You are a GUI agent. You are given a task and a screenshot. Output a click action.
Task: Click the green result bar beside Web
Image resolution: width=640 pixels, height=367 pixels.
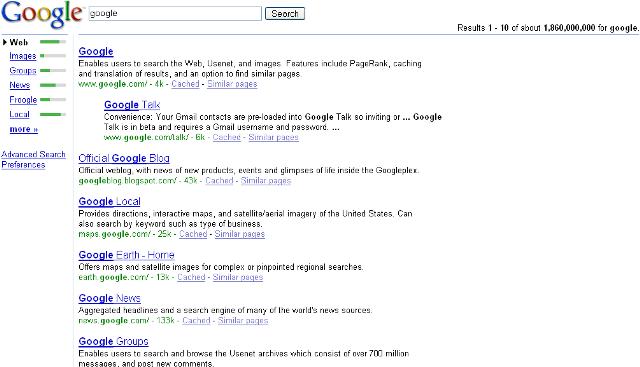coord(53,42)
